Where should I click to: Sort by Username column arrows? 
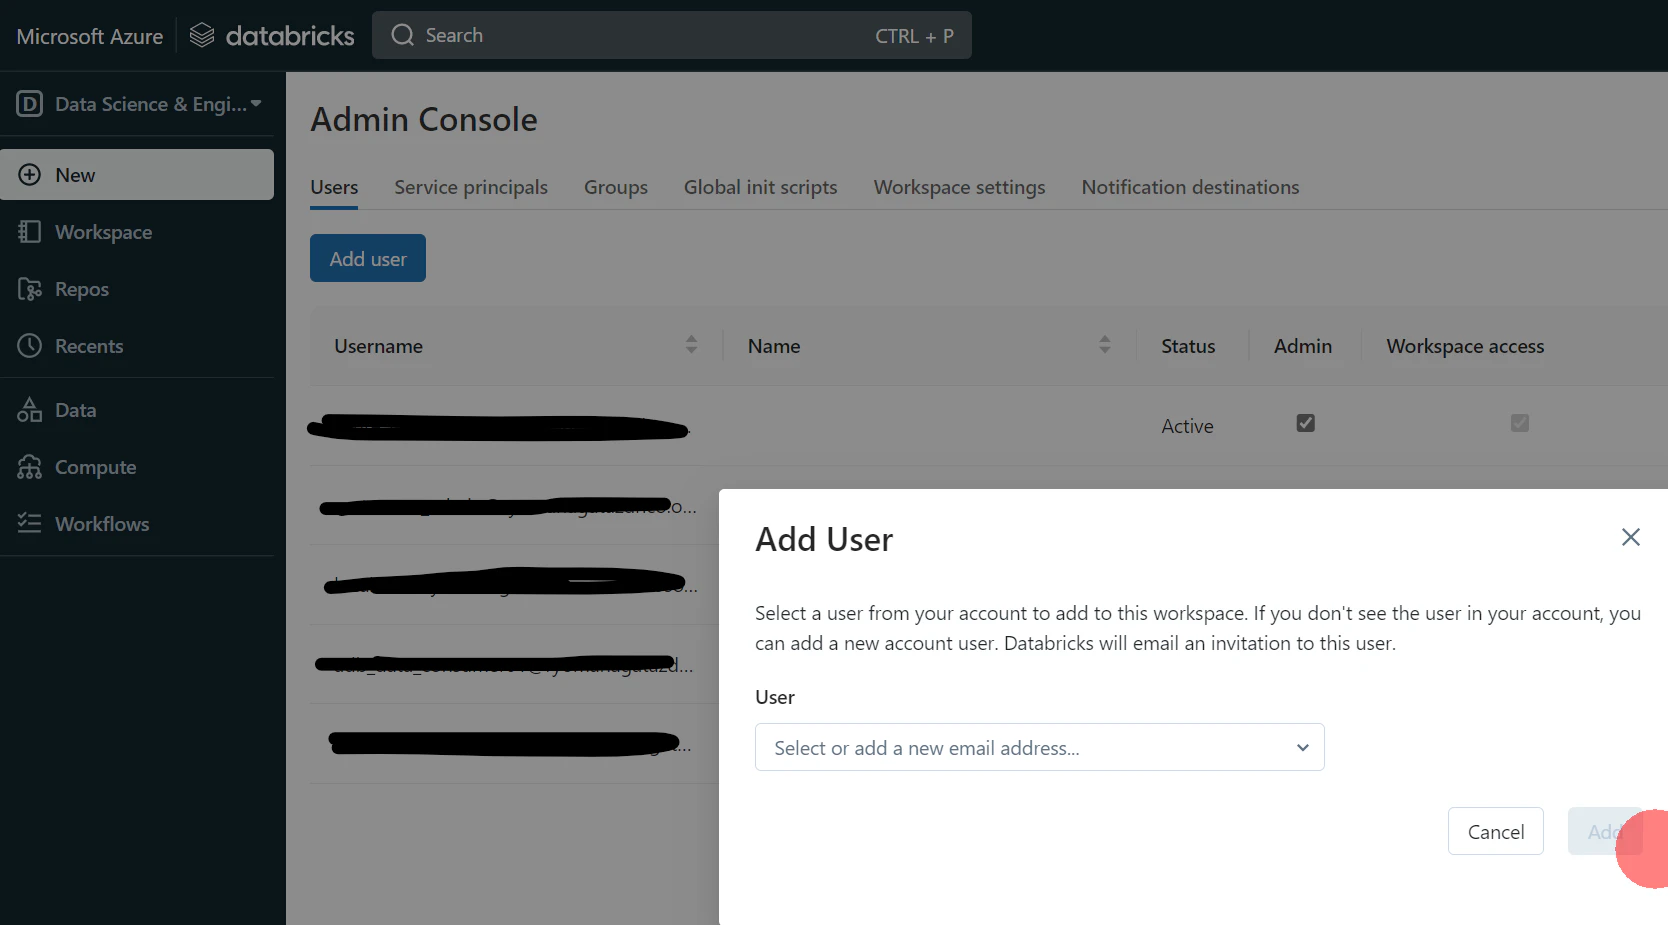click(691, 345)
